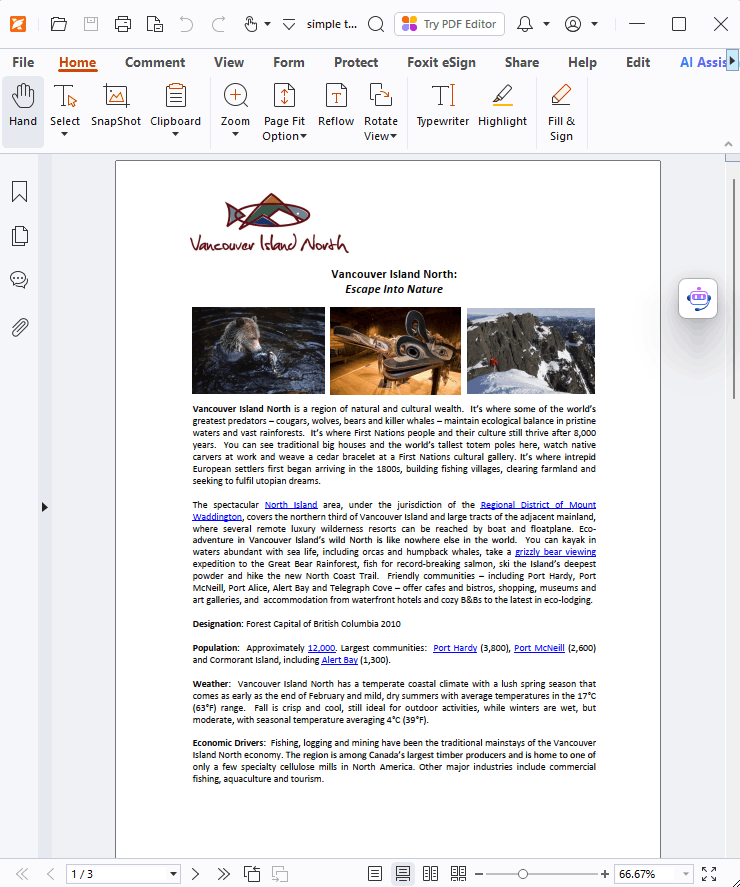Click the Reflow tool
This screenshot has height=887, width=740.
336,105
